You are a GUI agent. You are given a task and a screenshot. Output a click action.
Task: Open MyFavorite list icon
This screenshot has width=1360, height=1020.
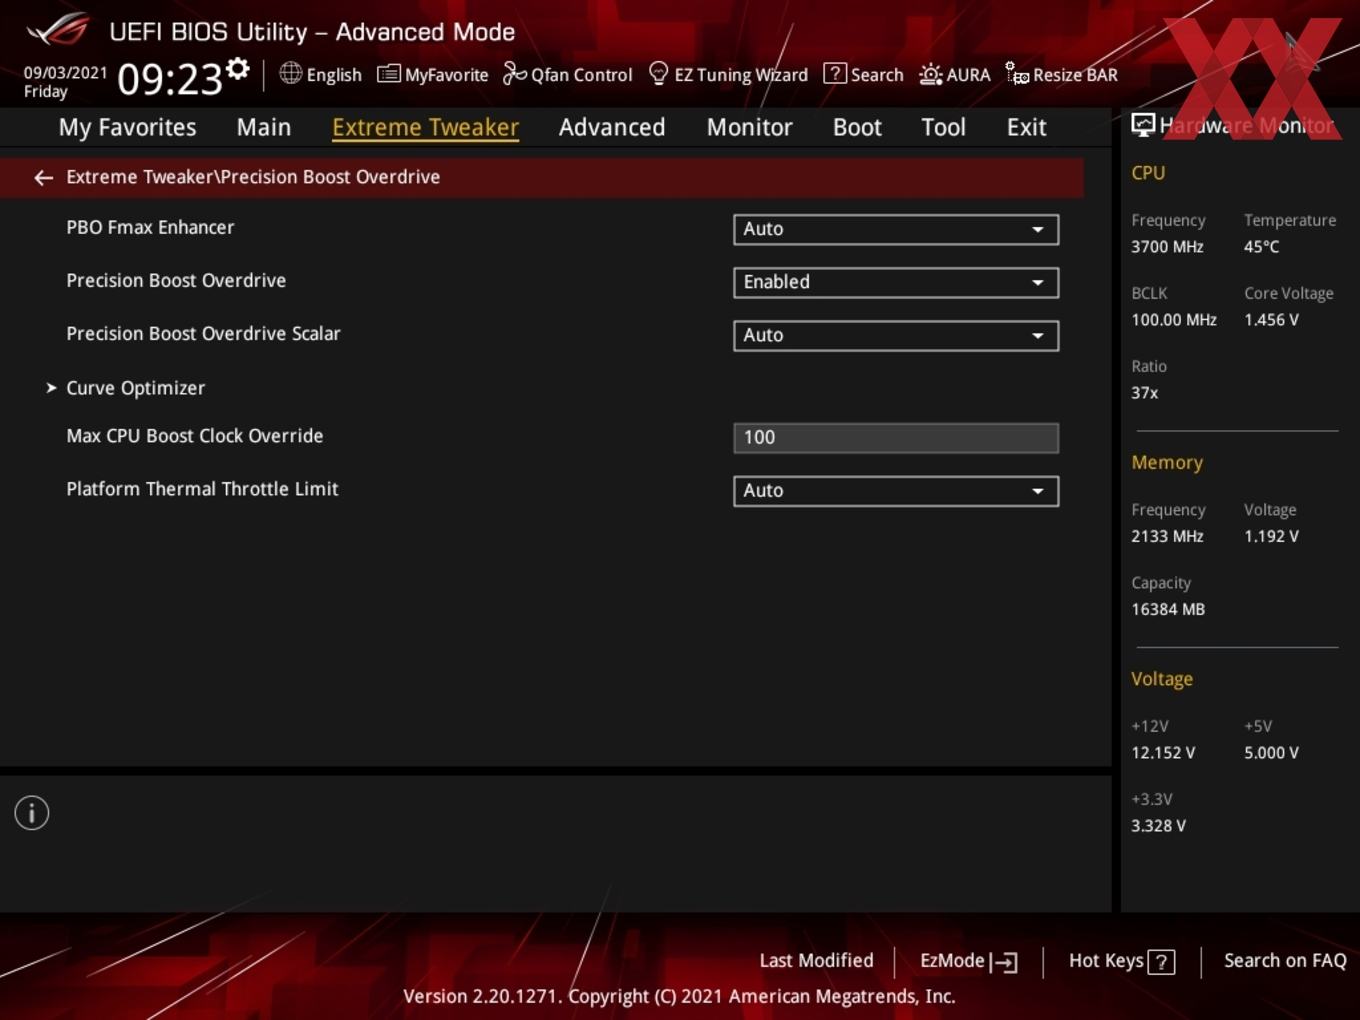(x=389, y=74)
